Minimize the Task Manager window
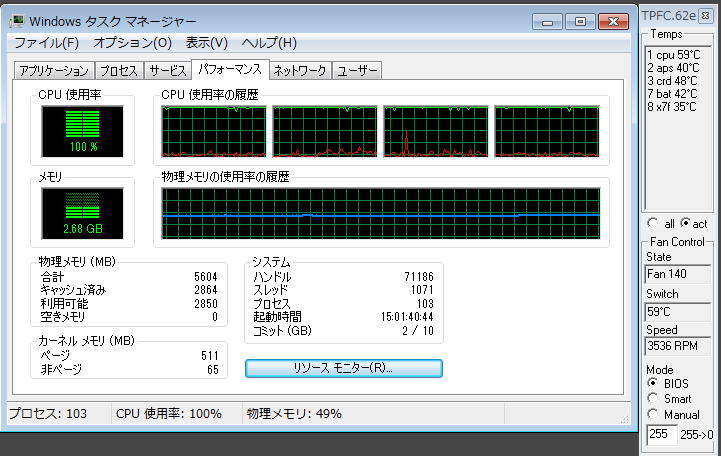 coord(550,19)
